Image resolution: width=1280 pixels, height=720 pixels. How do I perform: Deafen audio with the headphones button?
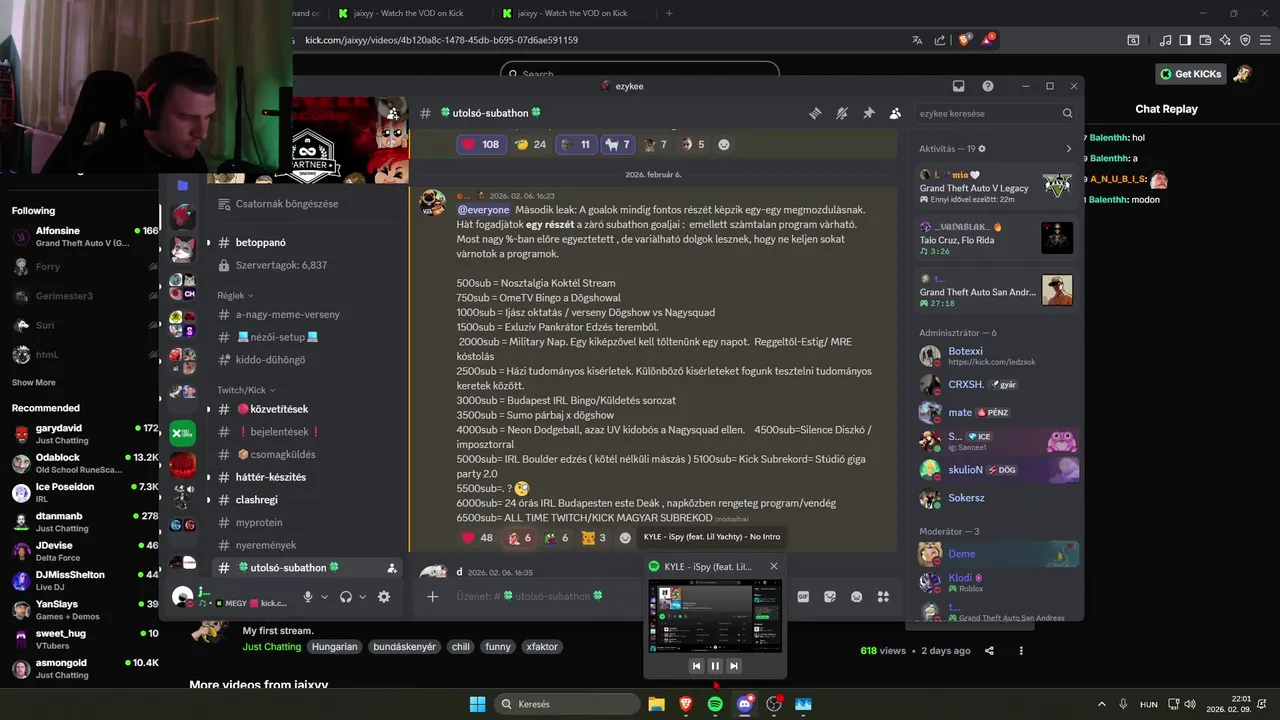(346, 597)
